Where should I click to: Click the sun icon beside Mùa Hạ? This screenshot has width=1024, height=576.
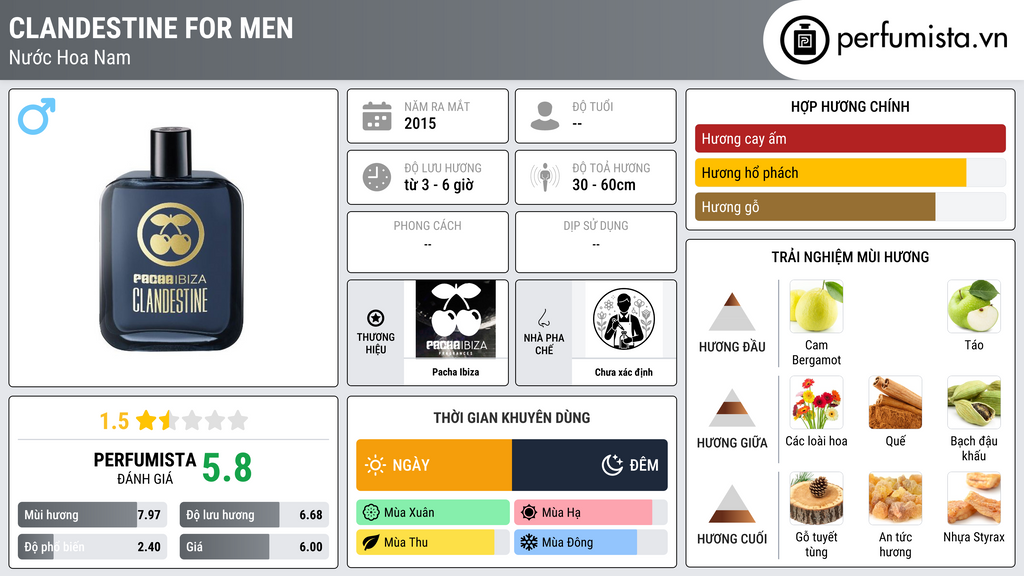[x=529, y=513]
